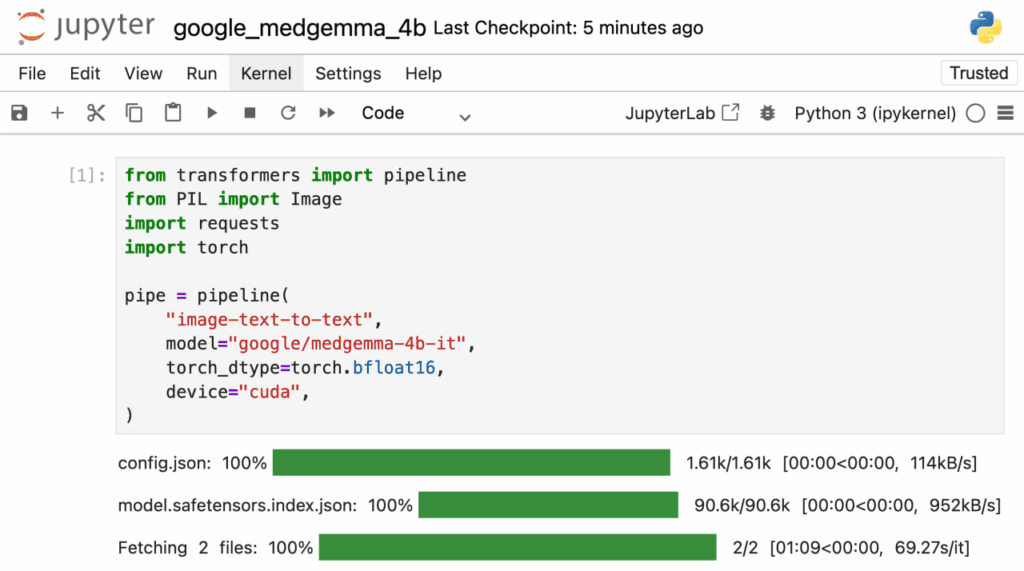
Task: Interrupt the kernel with the stop icon
Action: (250, 113)
